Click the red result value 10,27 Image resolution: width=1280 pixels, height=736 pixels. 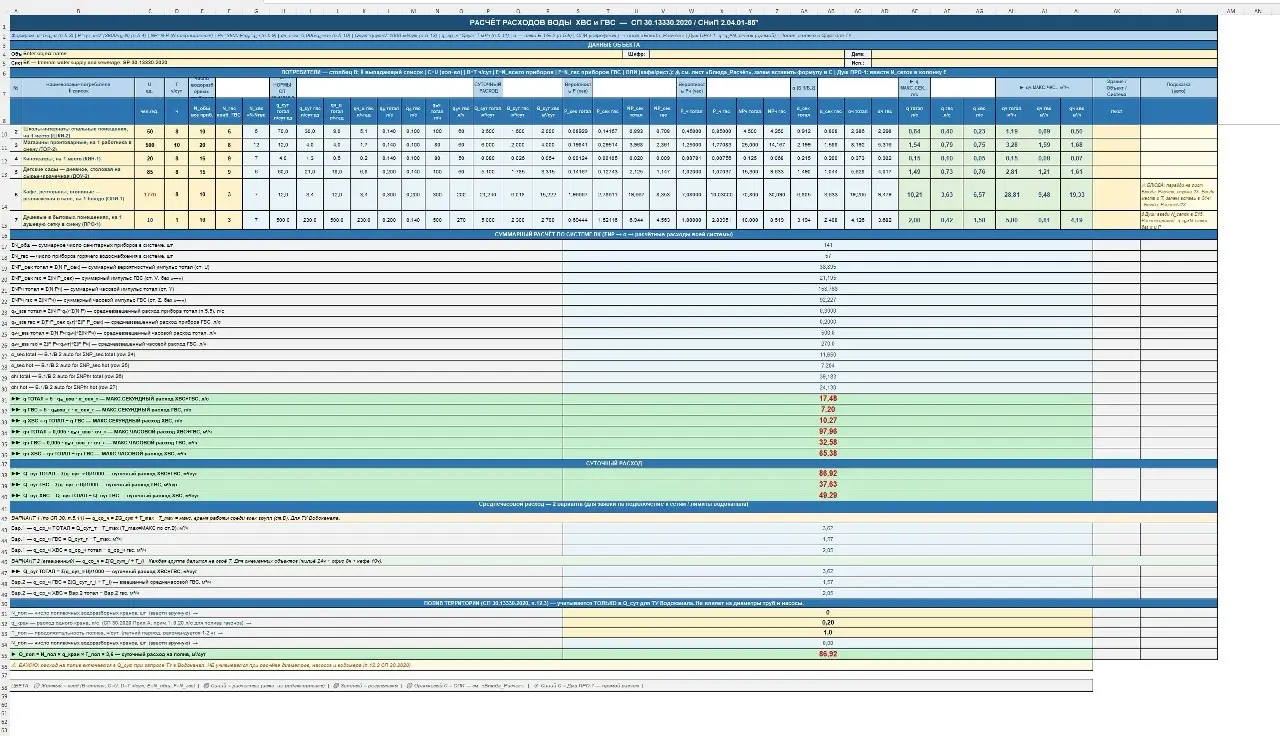point(828,421)
